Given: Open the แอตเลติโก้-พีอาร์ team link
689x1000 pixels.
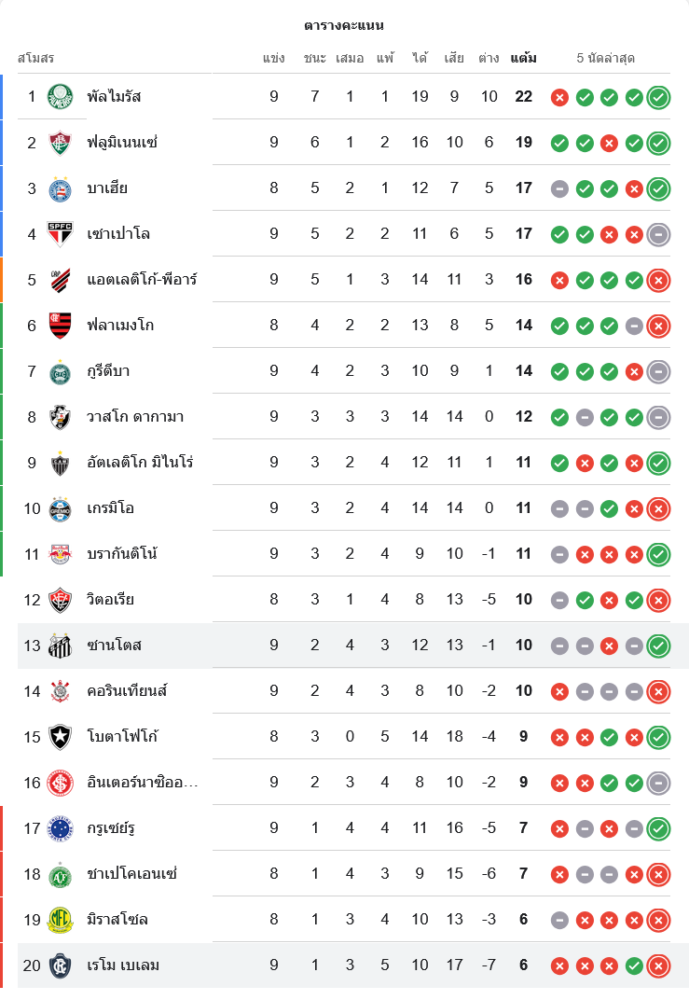Looking at the screenshot, I should (x=141, y=280).
